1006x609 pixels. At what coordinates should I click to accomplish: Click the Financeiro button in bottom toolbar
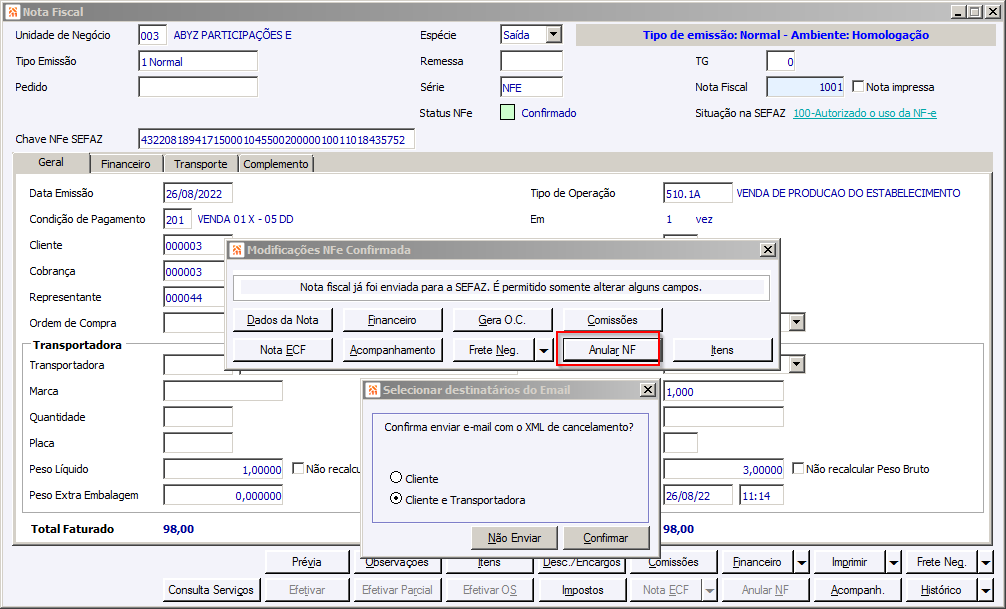coord(757,562)
